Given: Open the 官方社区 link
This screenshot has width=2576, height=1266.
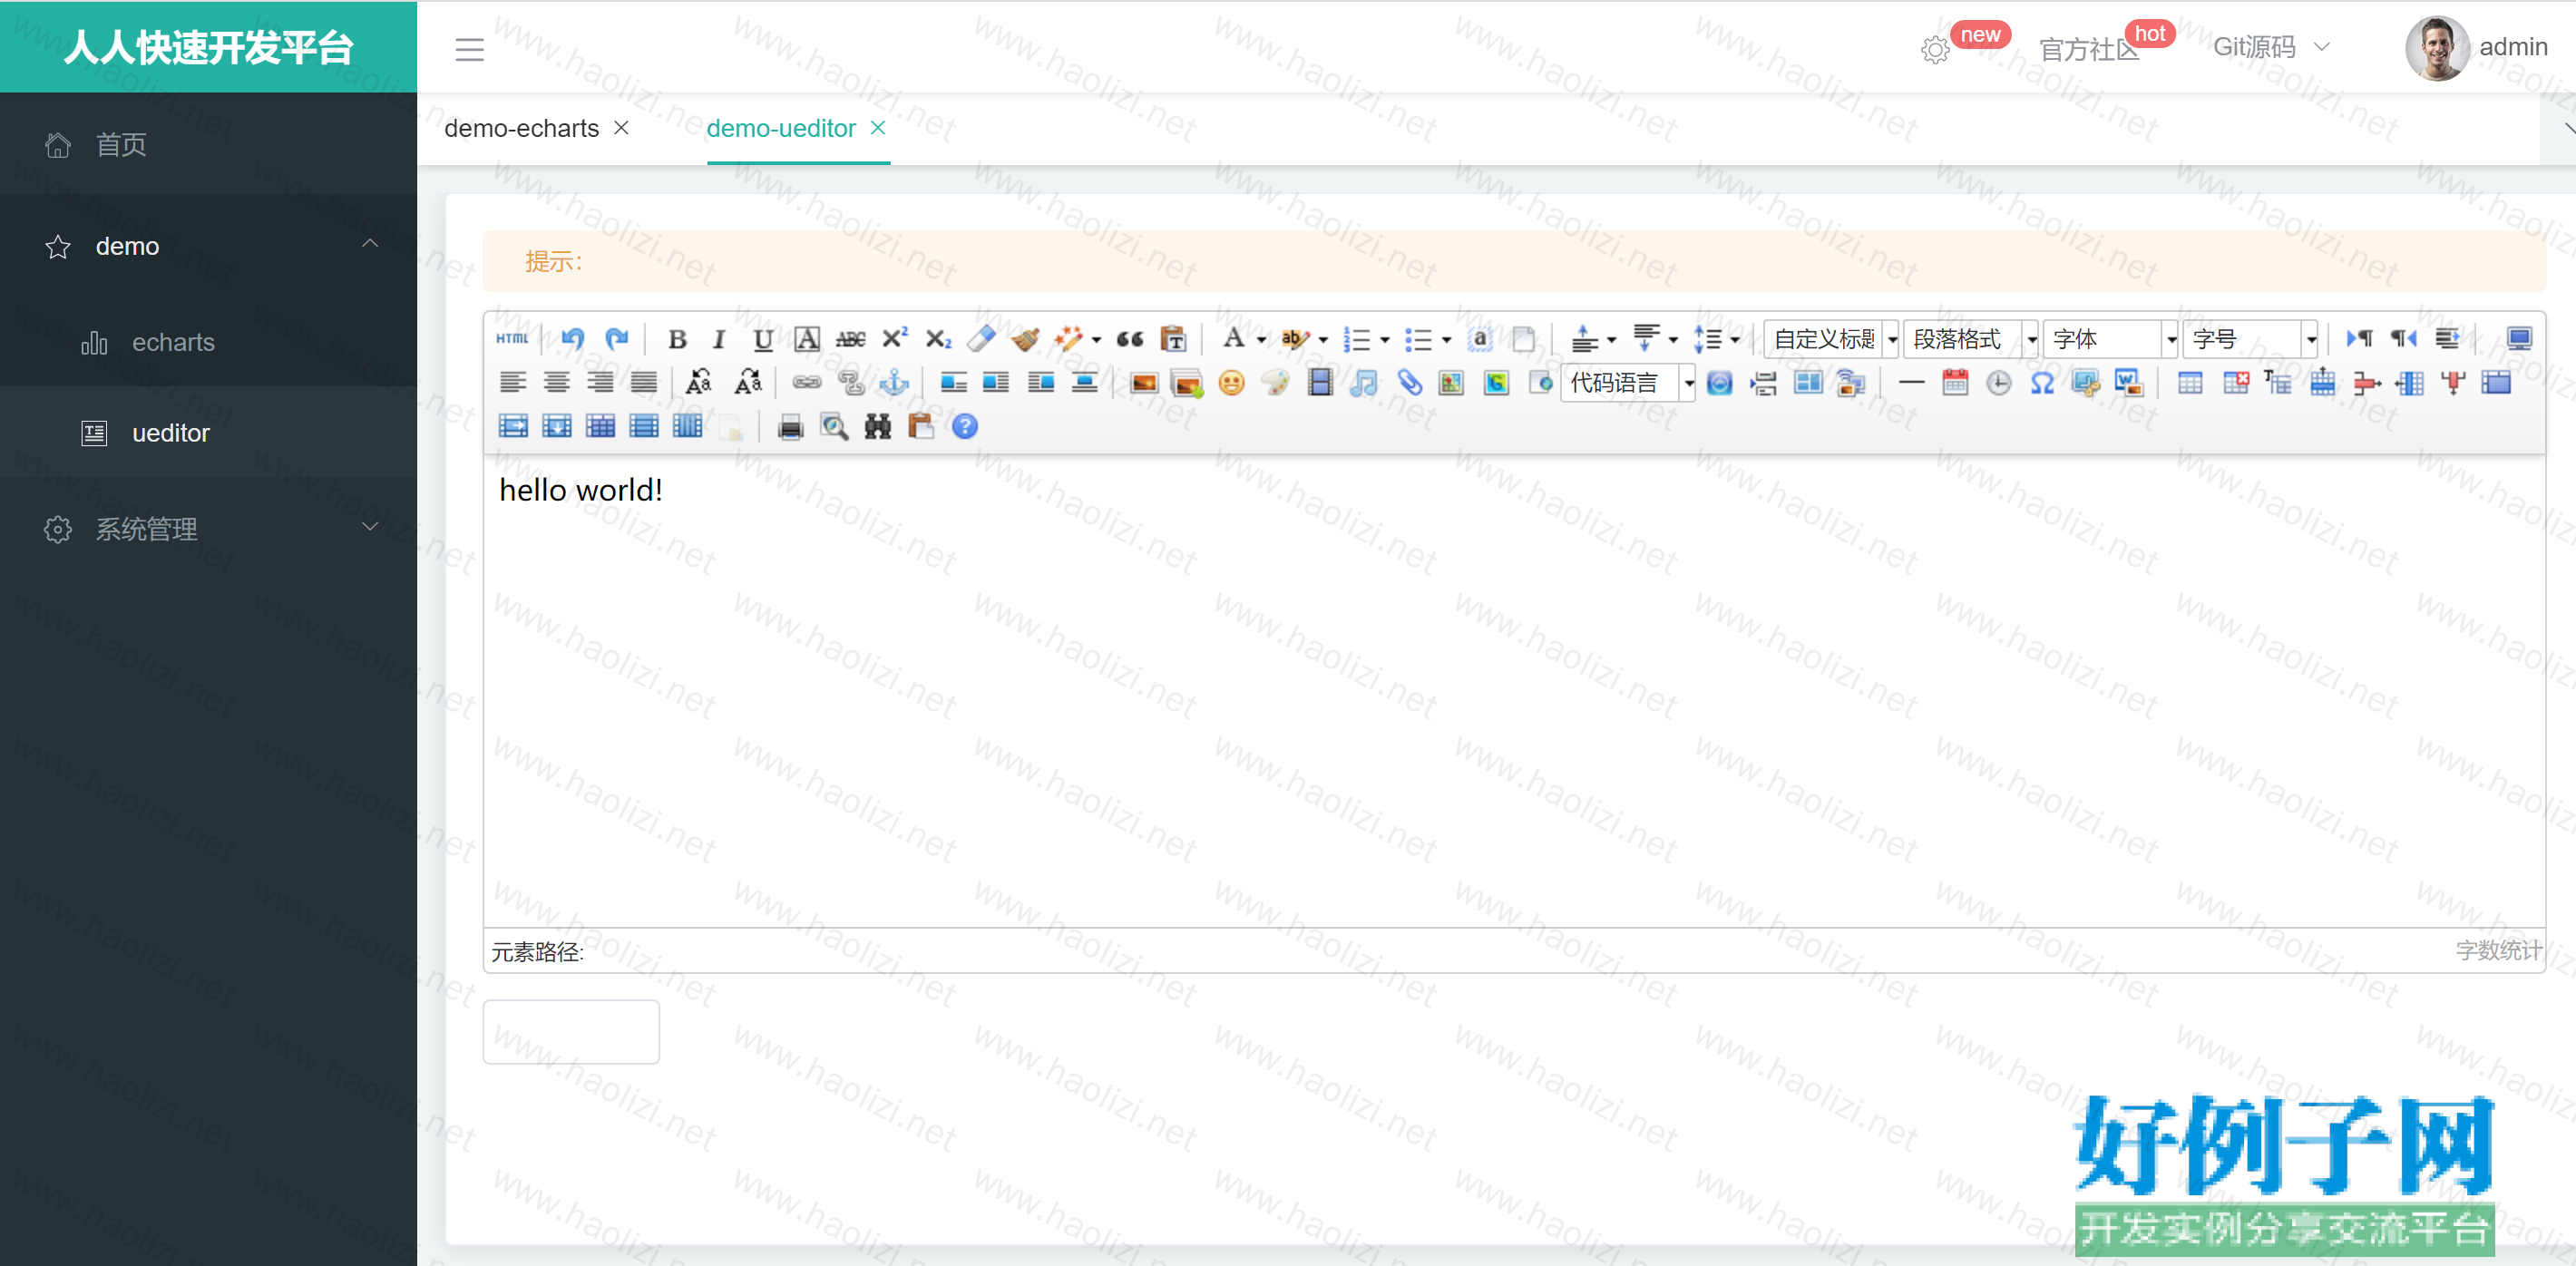Looking at the screenshot, I should 2087,48.
